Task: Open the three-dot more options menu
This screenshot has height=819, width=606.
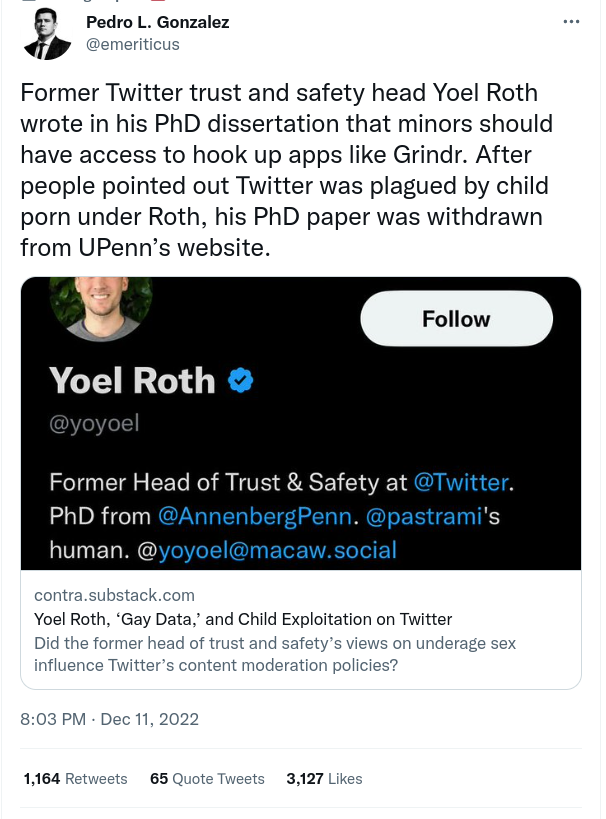Action: pos(571,21)
